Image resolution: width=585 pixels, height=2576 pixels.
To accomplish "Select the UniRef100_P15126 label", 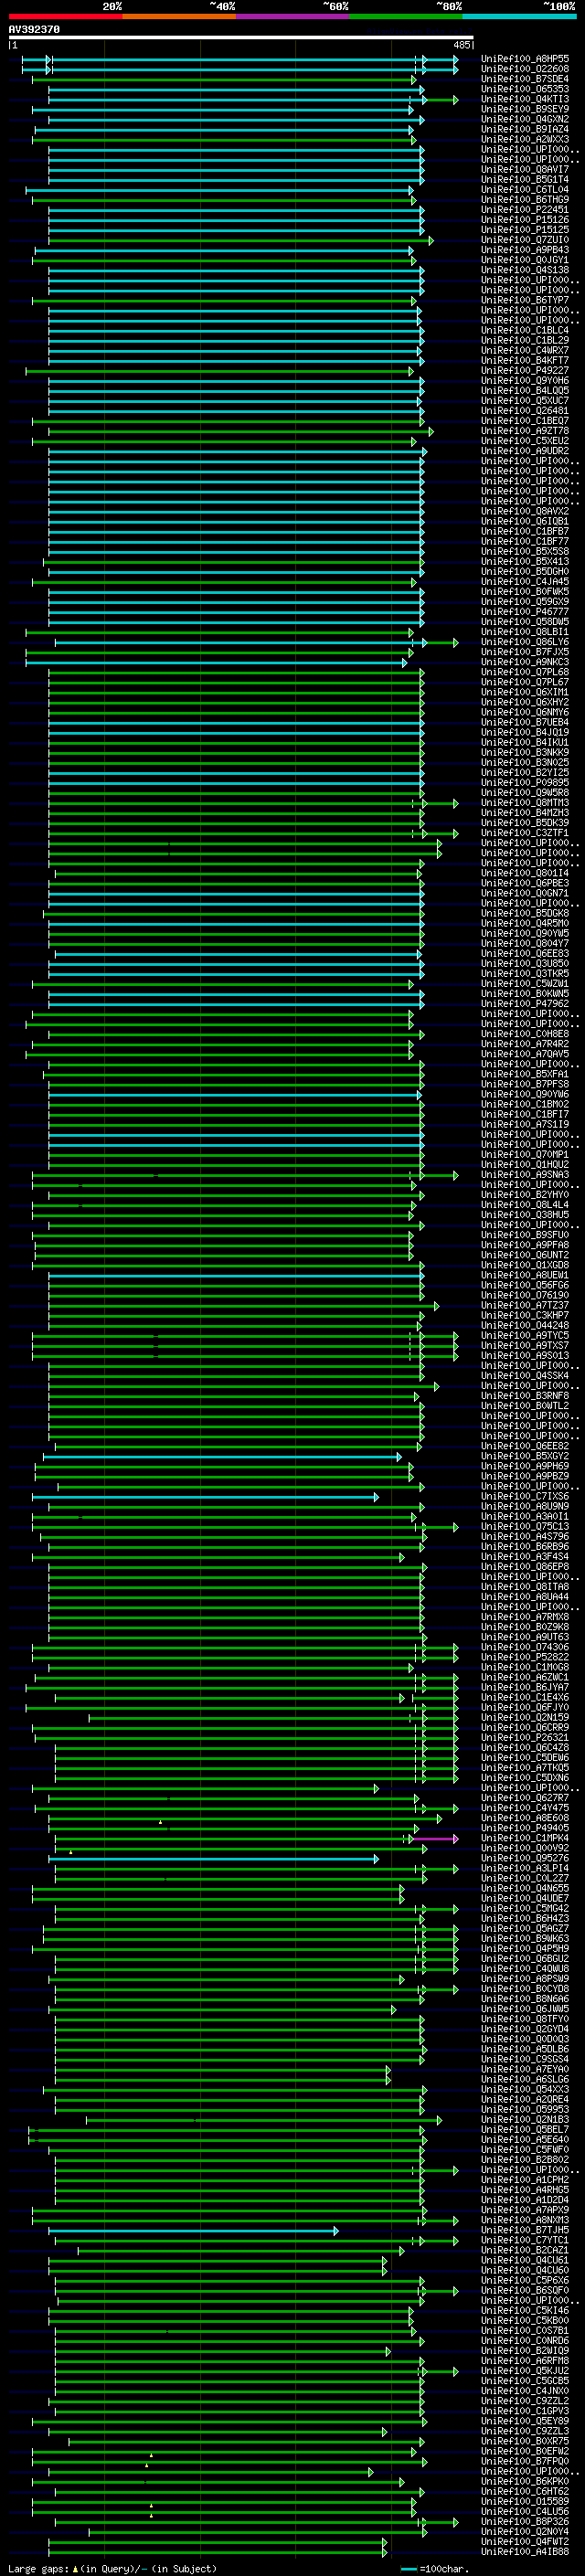I will tap(525, 220).
